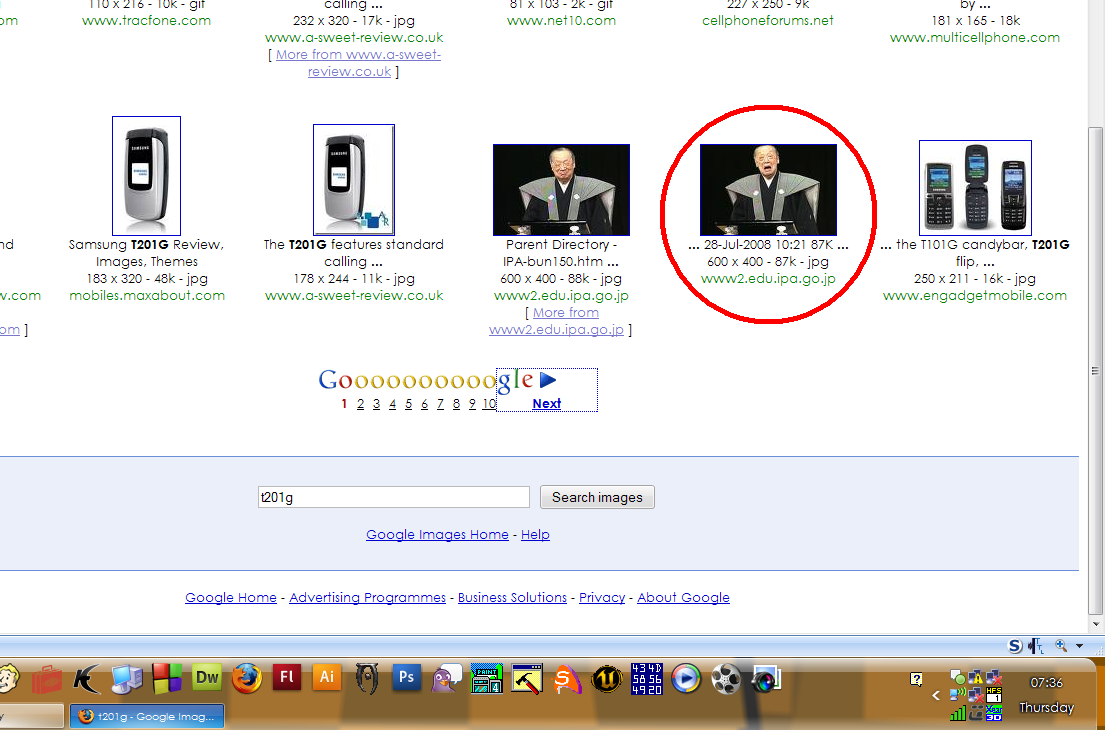Open Business Solutions footer link
1105x730 pixels.
[512, 598]
